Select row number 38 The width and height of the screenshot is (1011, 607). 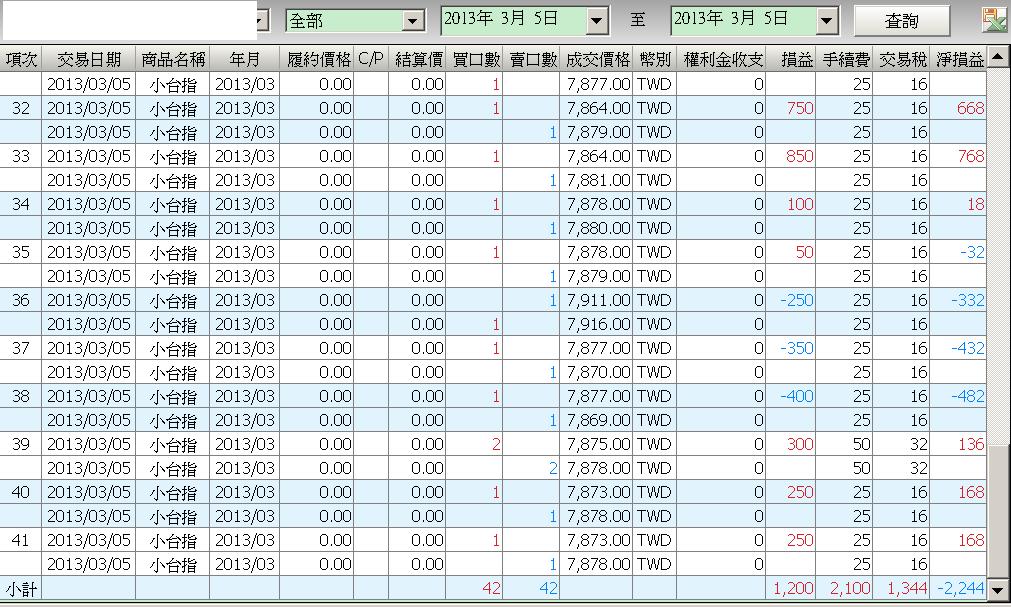tap(21, 396)
